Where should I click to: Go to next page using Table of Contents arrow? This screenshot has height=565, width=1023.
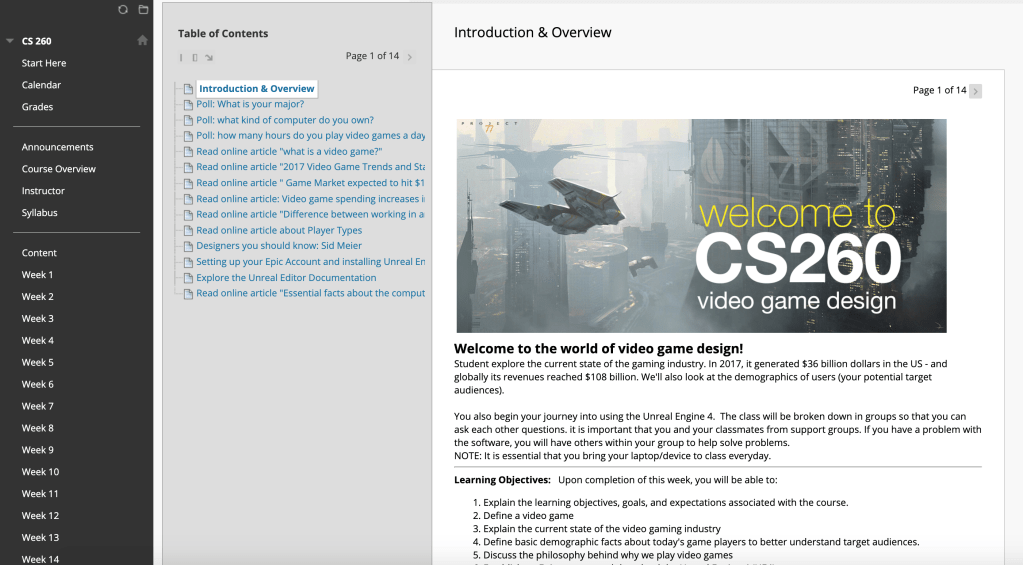(410, 57)
